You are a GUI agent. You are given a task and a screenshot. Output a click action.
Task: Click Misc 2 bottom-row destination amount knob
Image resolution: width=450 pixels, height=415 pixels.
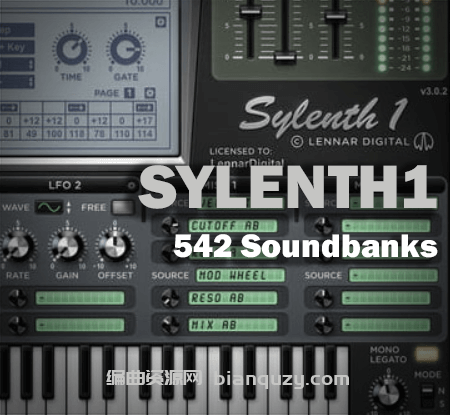(324, 324)
